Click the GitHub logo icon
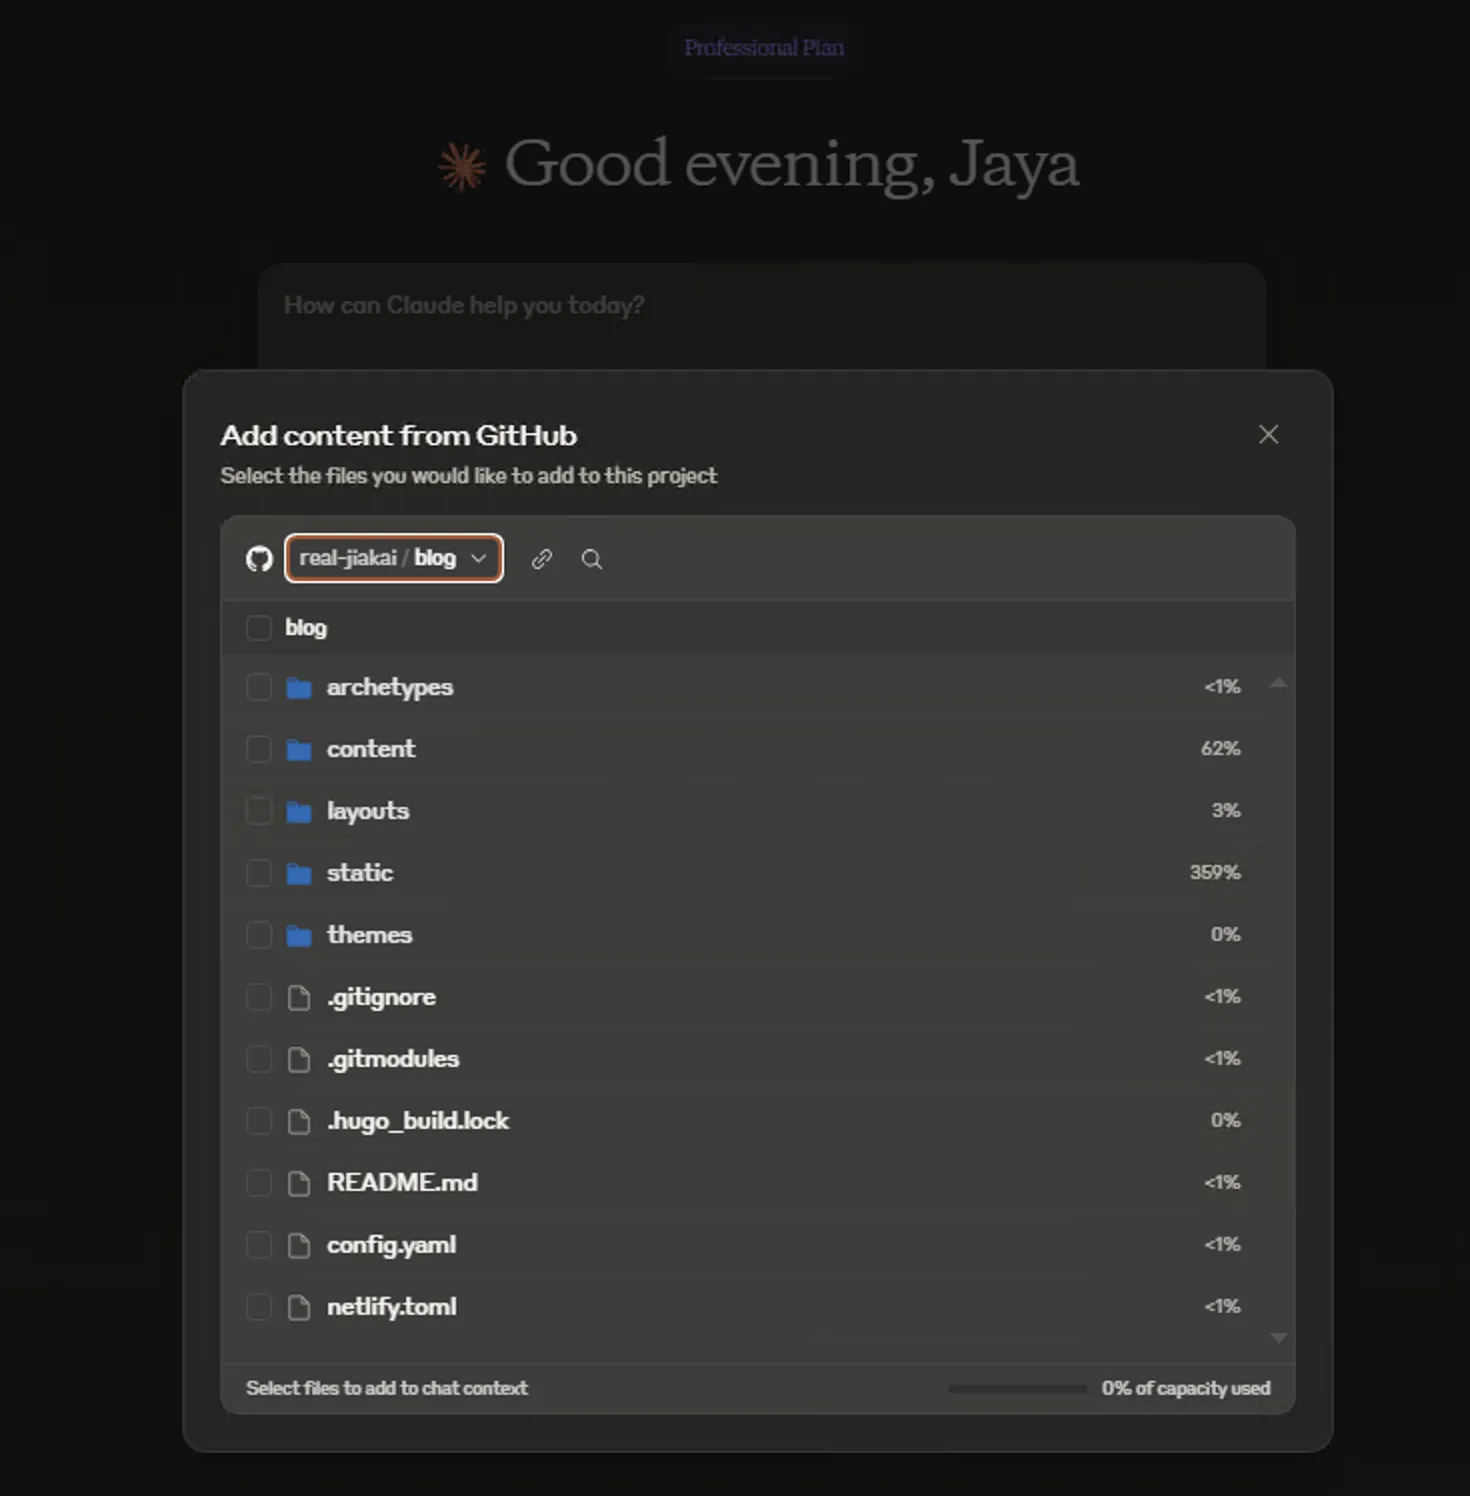 (x=259, y=559)
